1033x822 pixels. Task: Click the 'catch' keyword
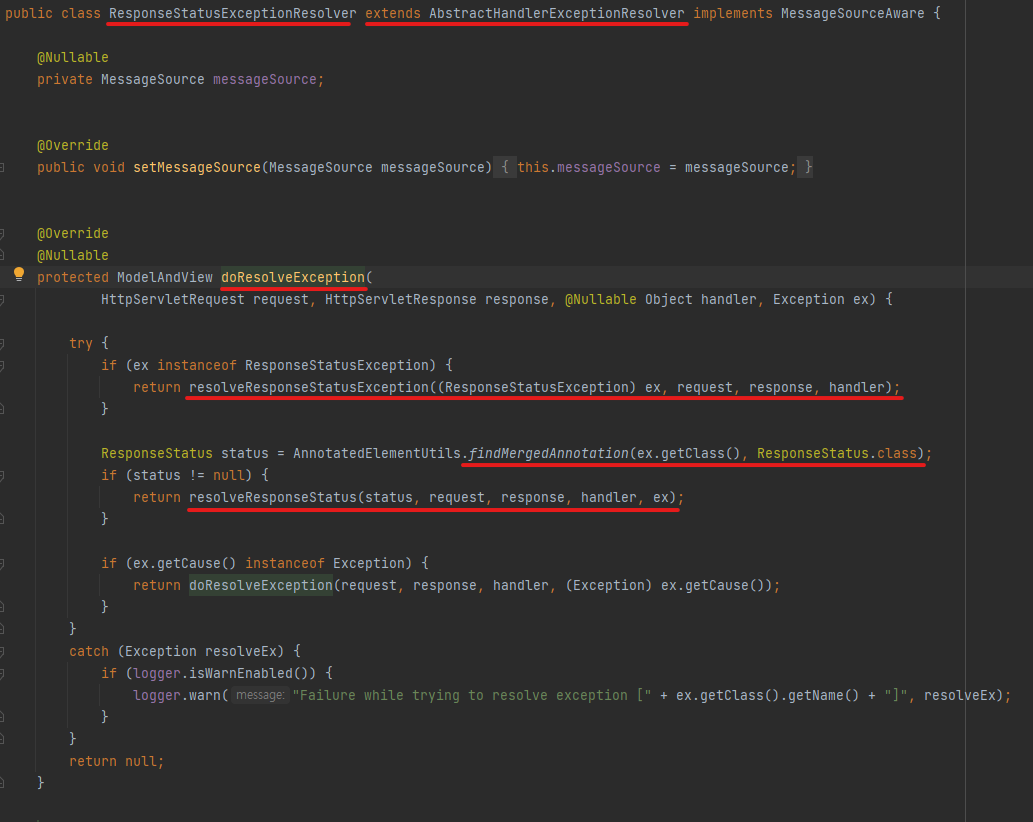(x=89, y=651)
